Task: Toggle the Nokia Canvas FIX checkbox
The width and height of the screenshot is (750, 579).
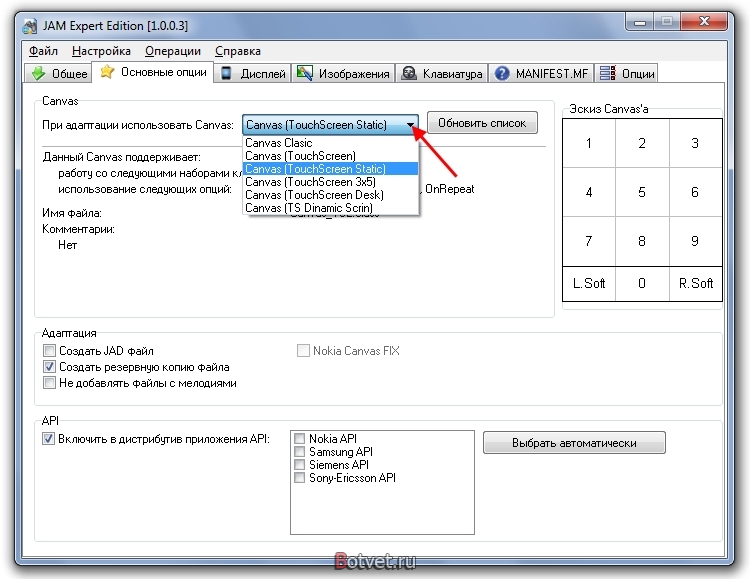Action: pyautogui.click(x=303, y=350)
